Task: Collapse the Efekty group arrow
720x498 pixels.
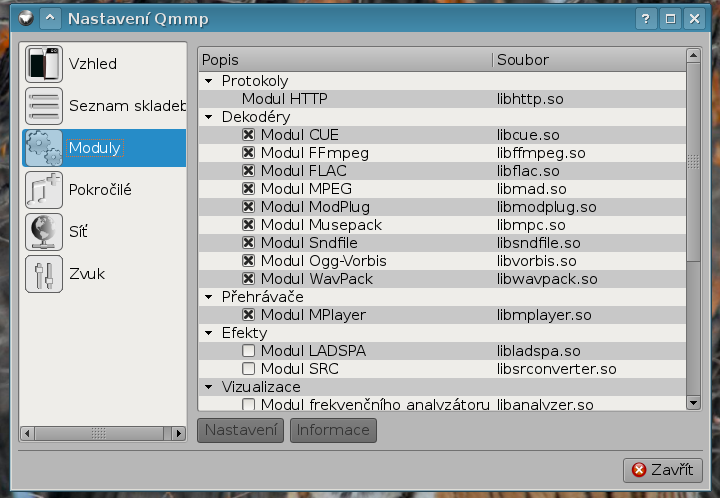Action: pos(209,333)
